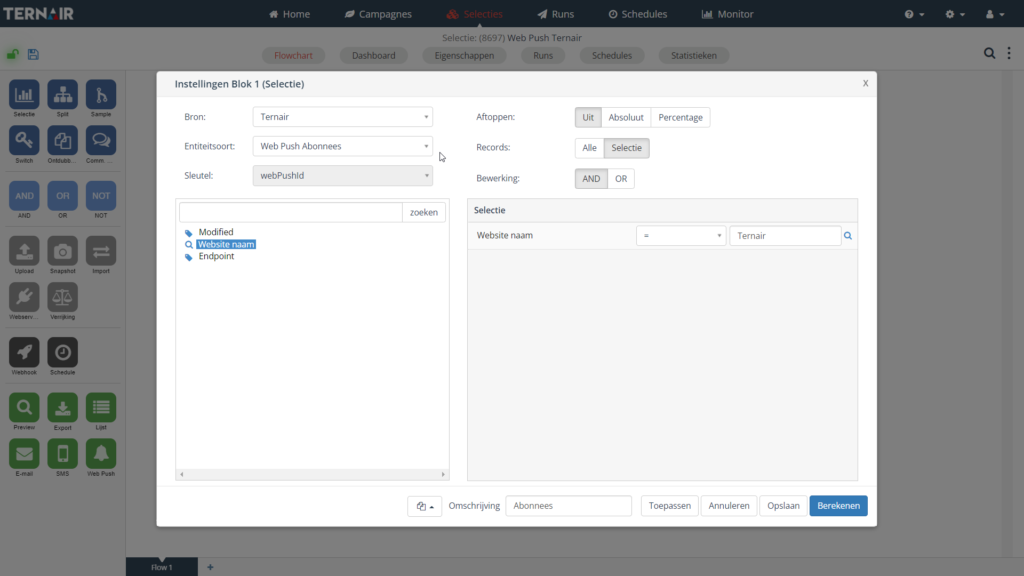Set Aftoppen to Percentage
The width and height of the screenshot is (1024, 576).
[680, 118]
